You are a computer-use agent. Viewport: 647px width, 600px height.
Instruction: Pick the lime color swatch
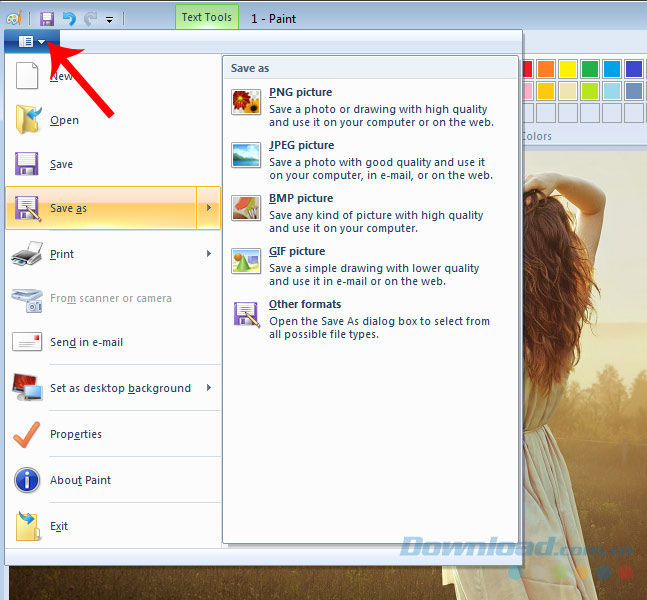click(x=590, y=91)
